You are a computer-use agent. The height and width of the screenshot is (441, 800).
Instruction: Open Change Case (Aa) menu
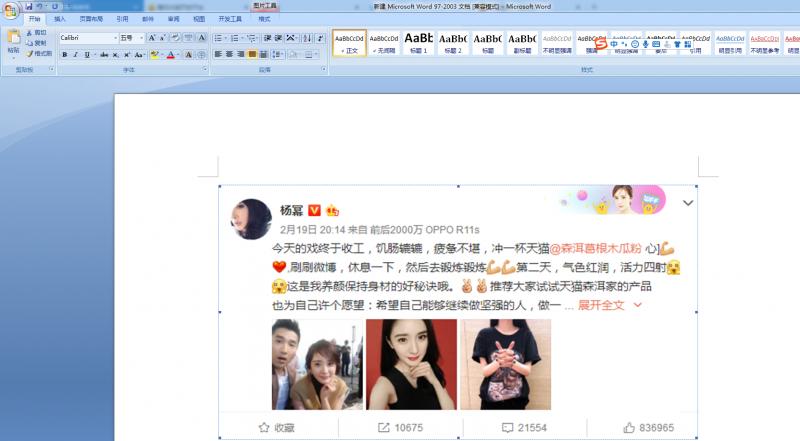click(139, 55)
